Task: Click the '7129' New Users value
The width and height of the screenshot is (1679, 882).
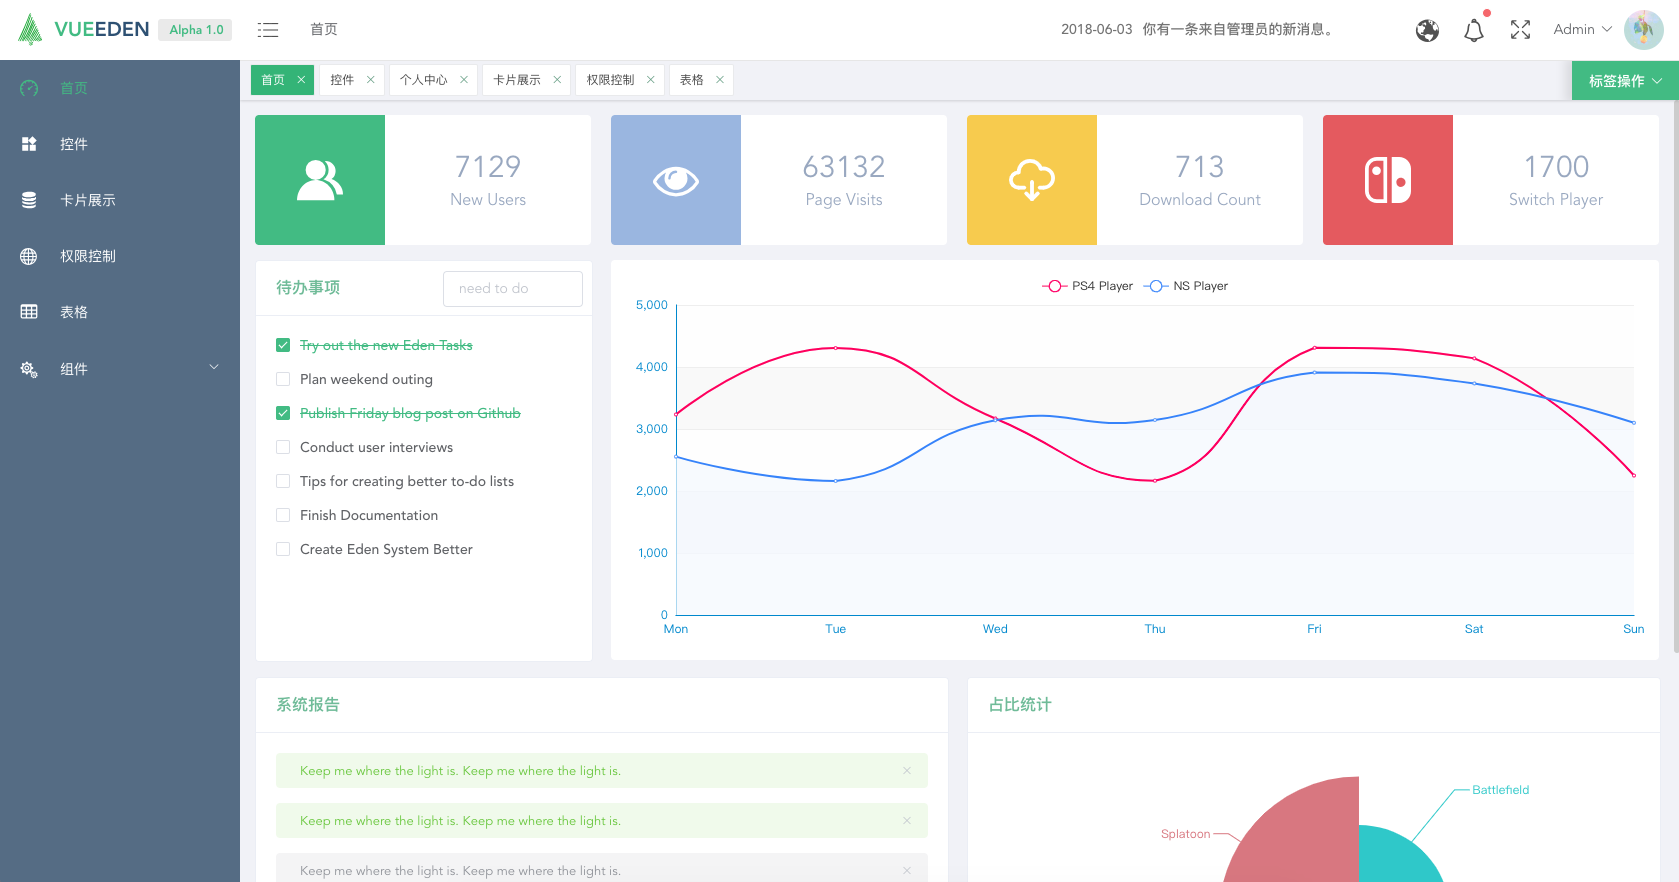Action: (488, 166)
